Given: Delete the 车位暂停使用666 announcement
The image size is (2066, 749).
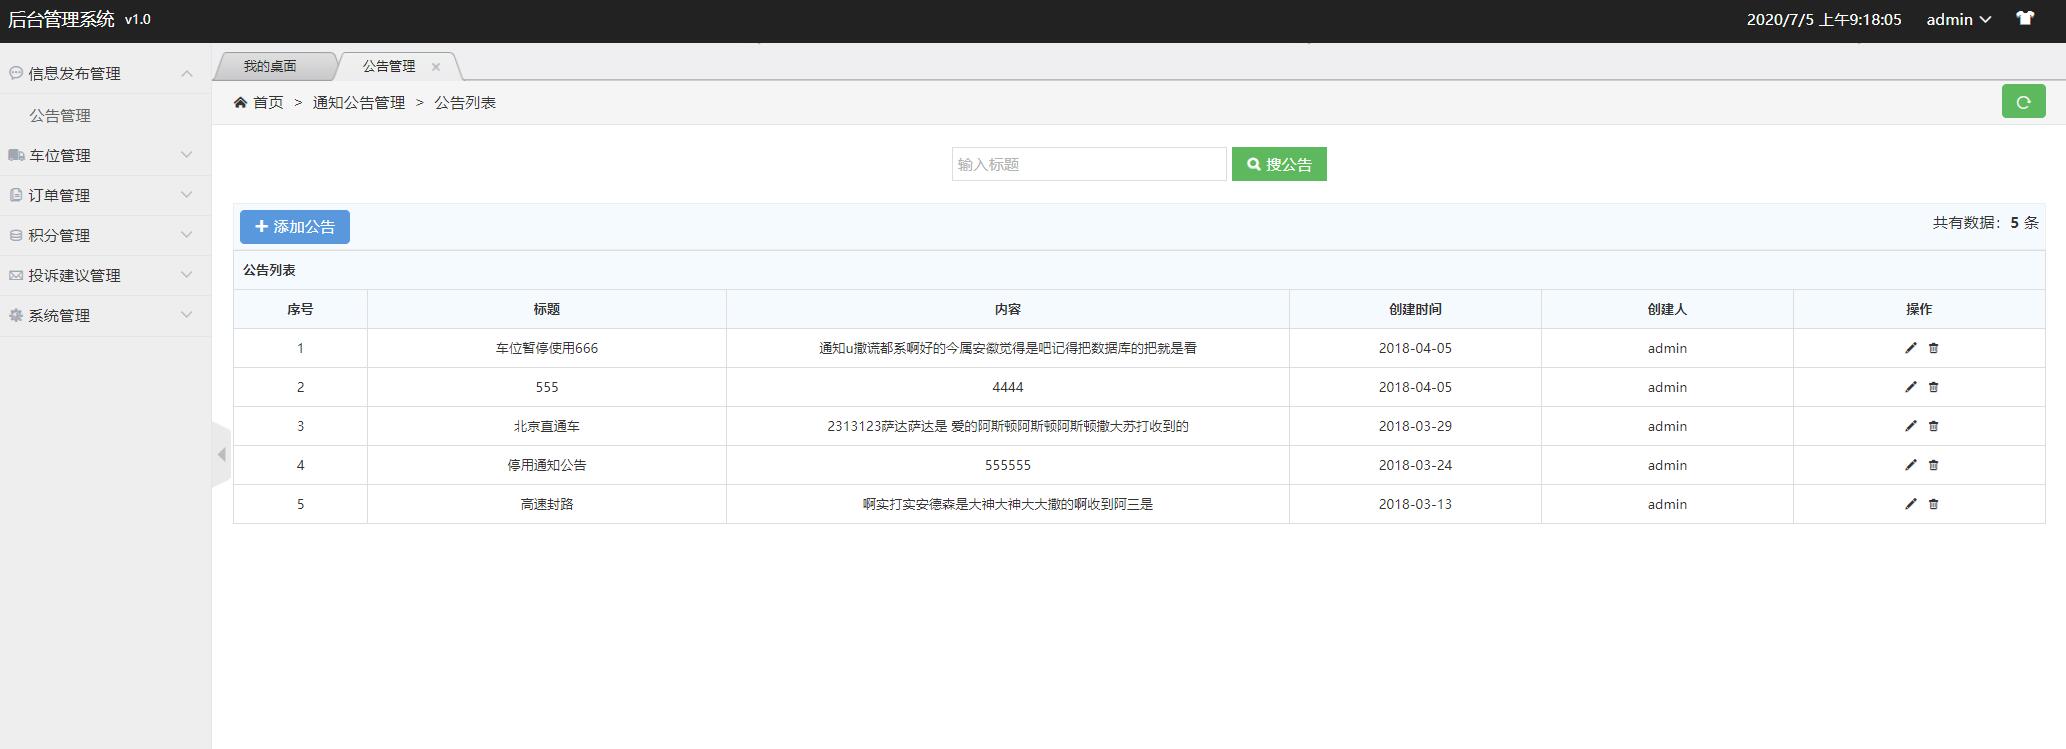Looking at the screenshot, I should coord(1933,348).
